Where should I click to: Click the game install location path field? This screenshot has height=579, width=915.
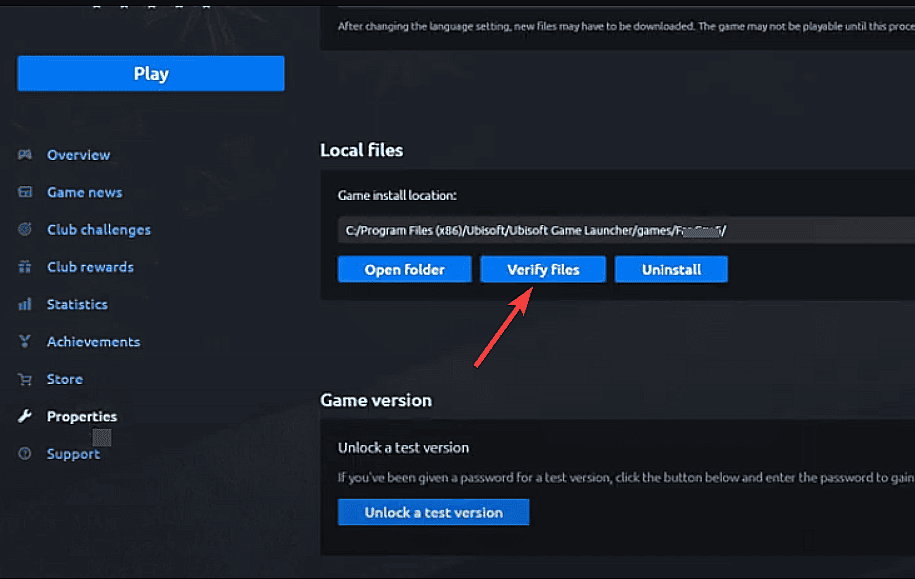tap(626, 230)
